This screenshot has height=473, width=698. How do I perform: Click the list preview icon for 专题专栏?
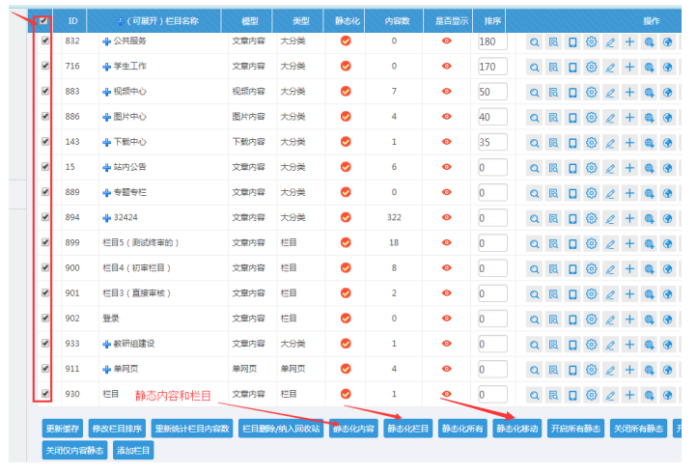553,192
